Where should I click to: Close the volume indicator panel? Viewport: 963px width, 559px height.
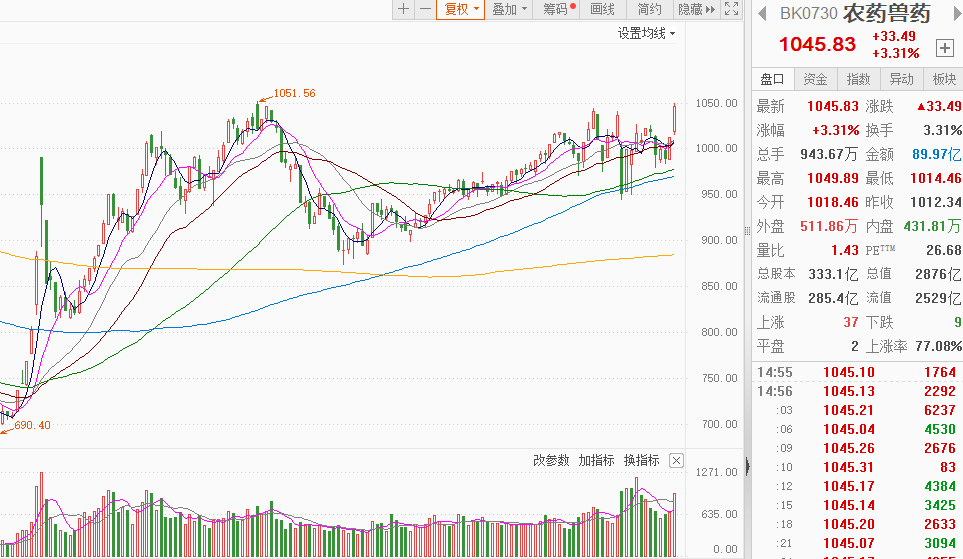point(677,461)
